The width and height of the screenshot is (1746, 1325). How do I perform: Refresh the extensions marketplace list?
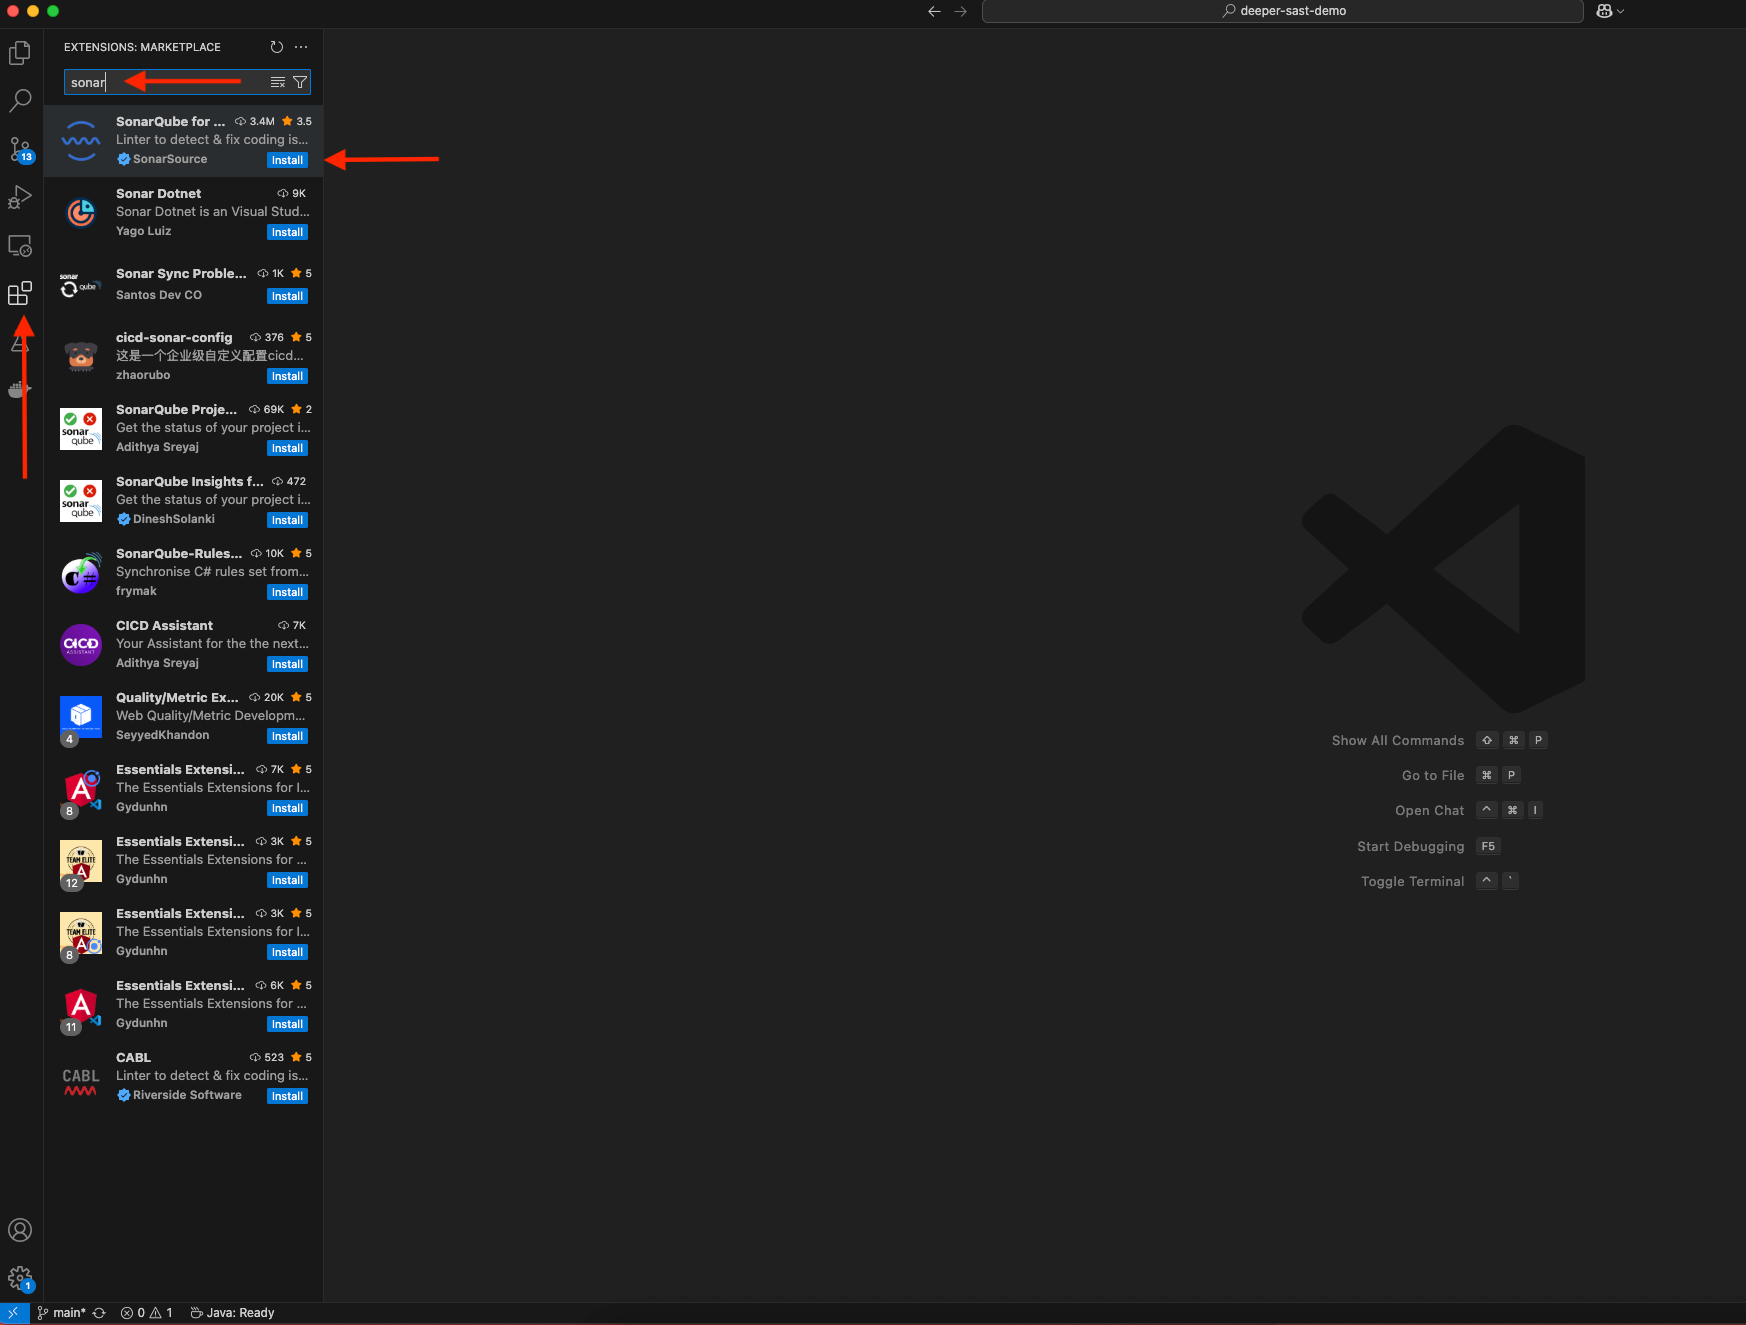coord(277,47)
